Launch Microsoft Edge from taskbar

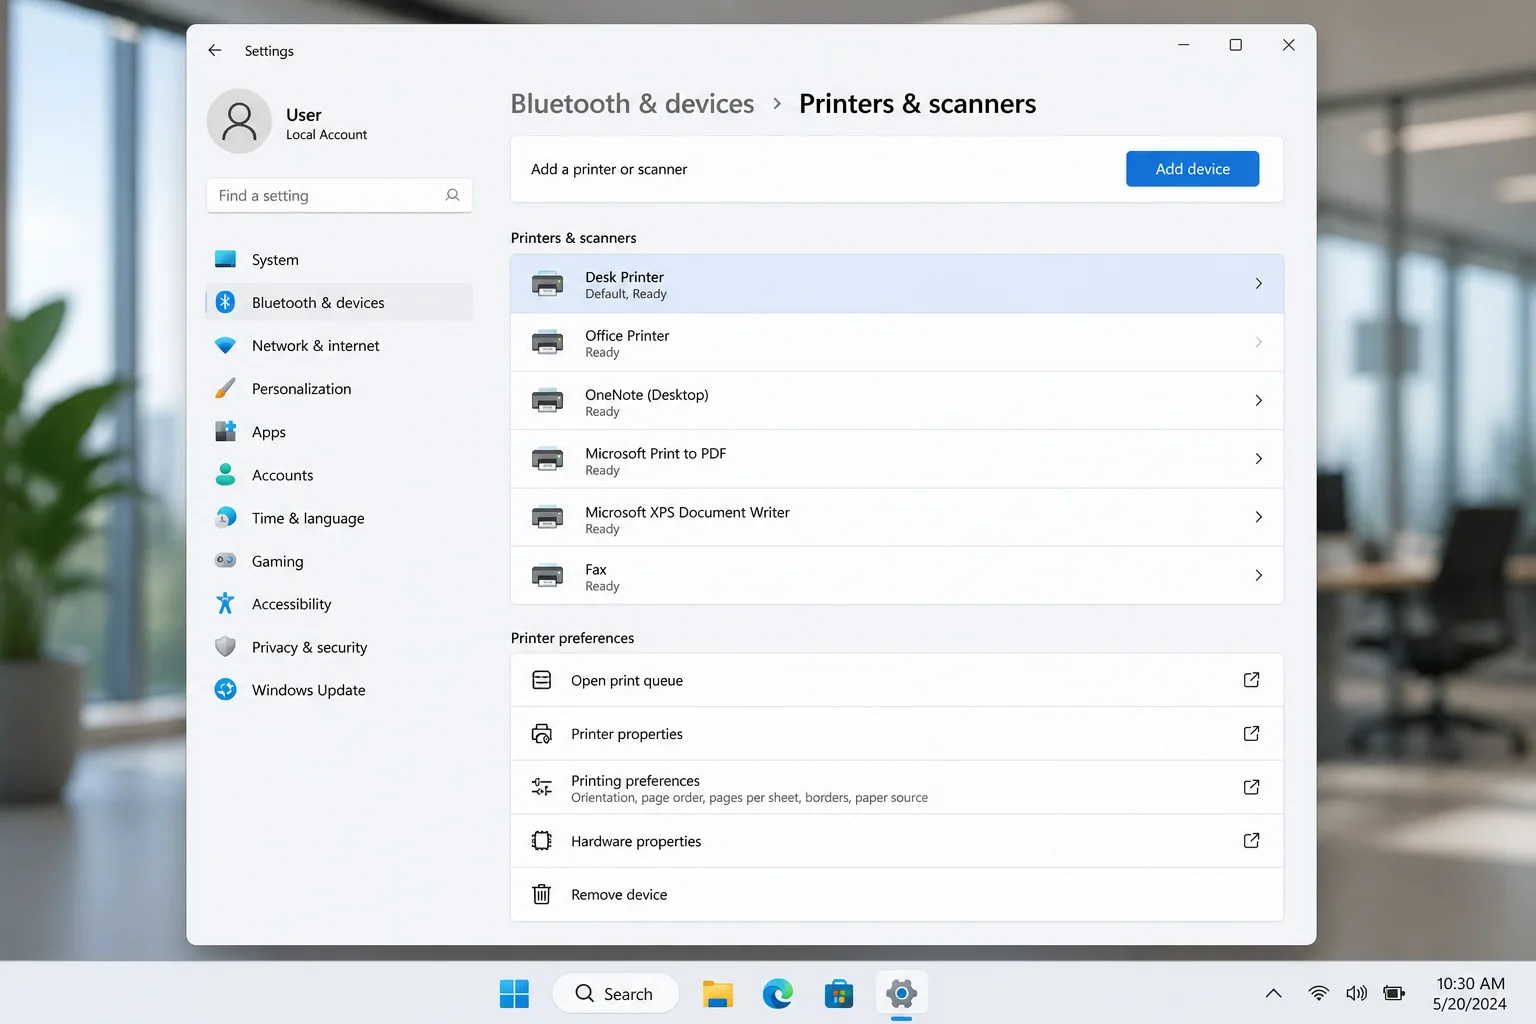[x=778, y=993]
